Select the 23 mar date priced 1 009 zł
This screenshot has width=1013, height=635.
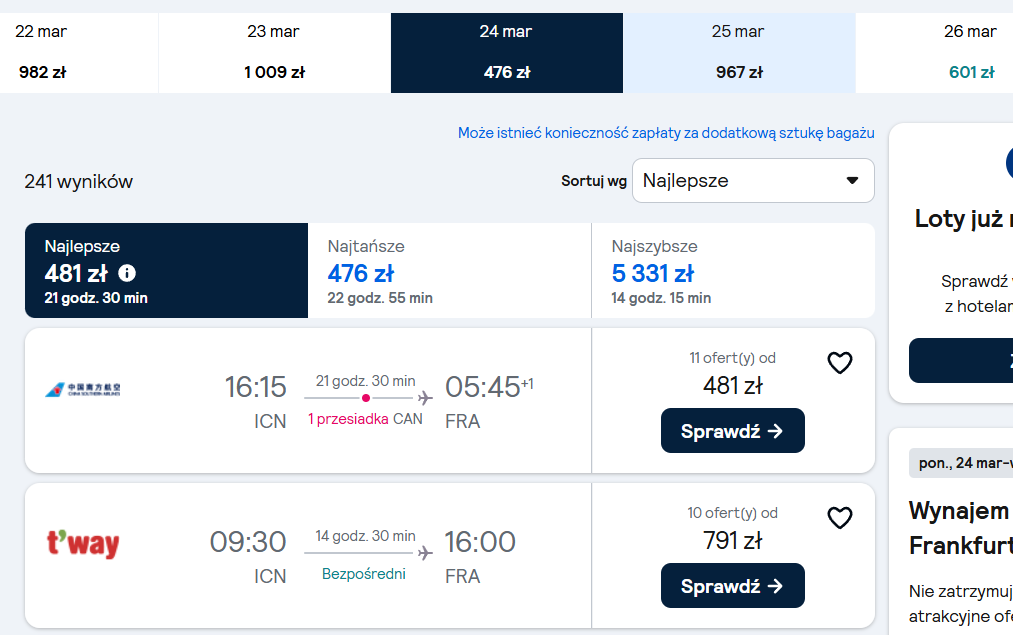pos(275,53)
